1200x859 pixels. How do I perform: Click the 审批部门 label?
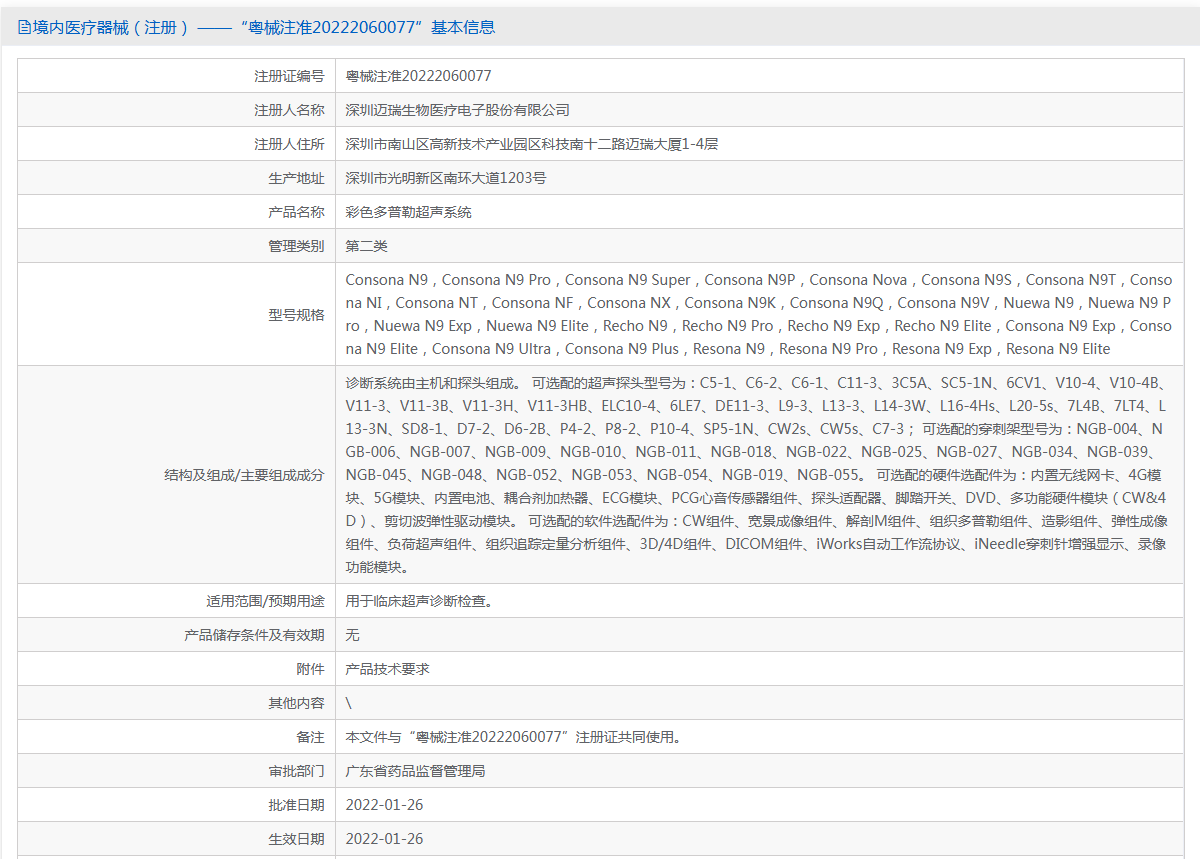click(296, 771)
